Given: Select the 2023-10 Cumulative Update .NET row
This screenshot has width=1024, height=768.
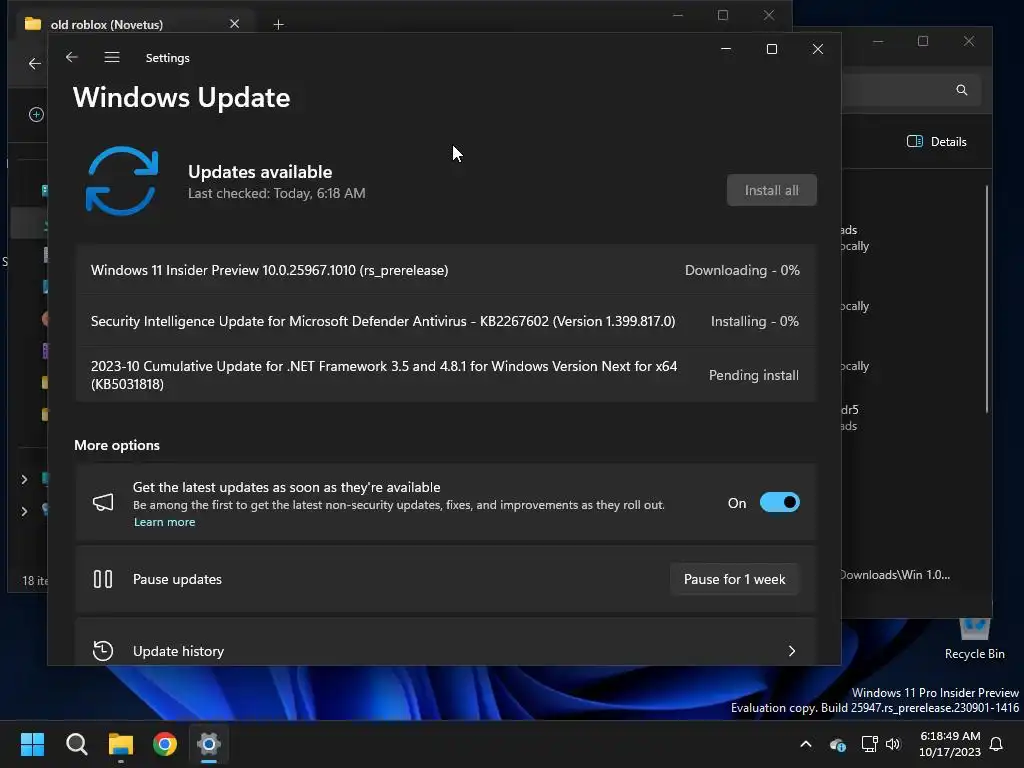Looking at the screenshot, I should (445, 375).
